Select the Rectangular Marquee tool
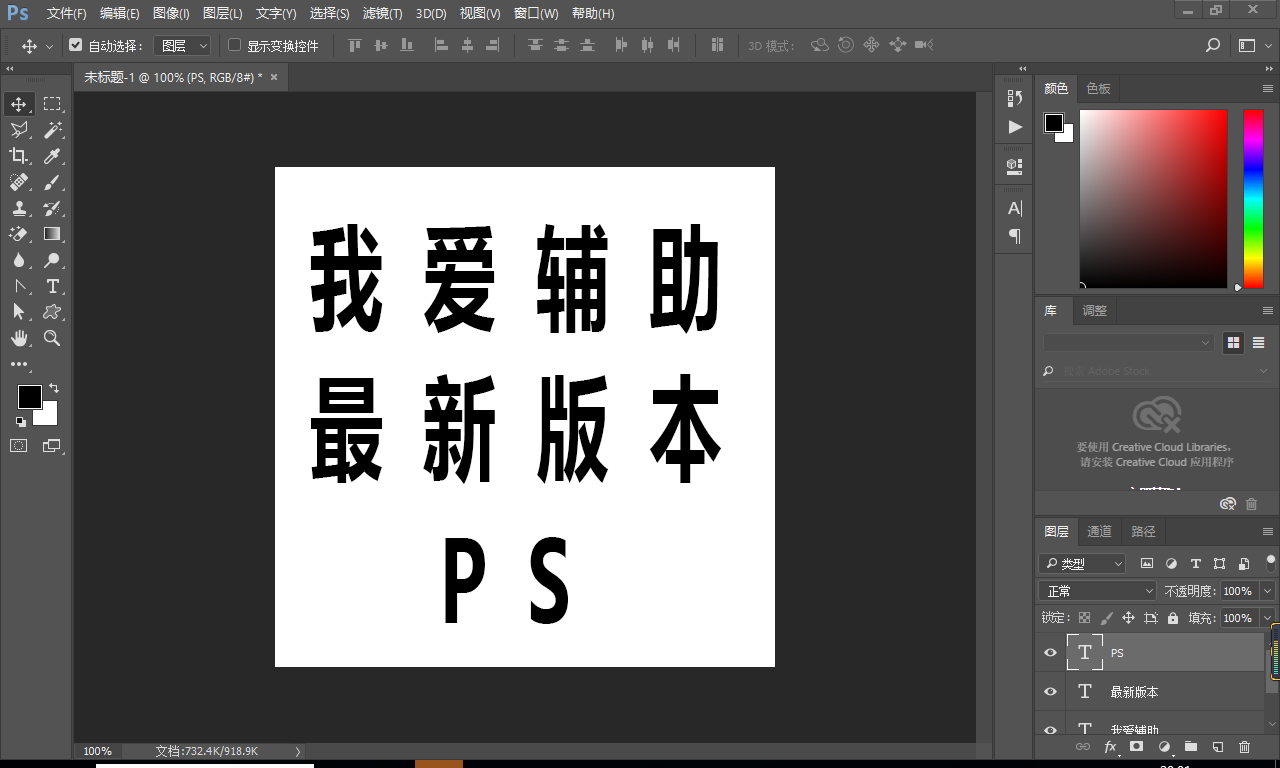This screenshot has width=1280, height=768. 52,104
